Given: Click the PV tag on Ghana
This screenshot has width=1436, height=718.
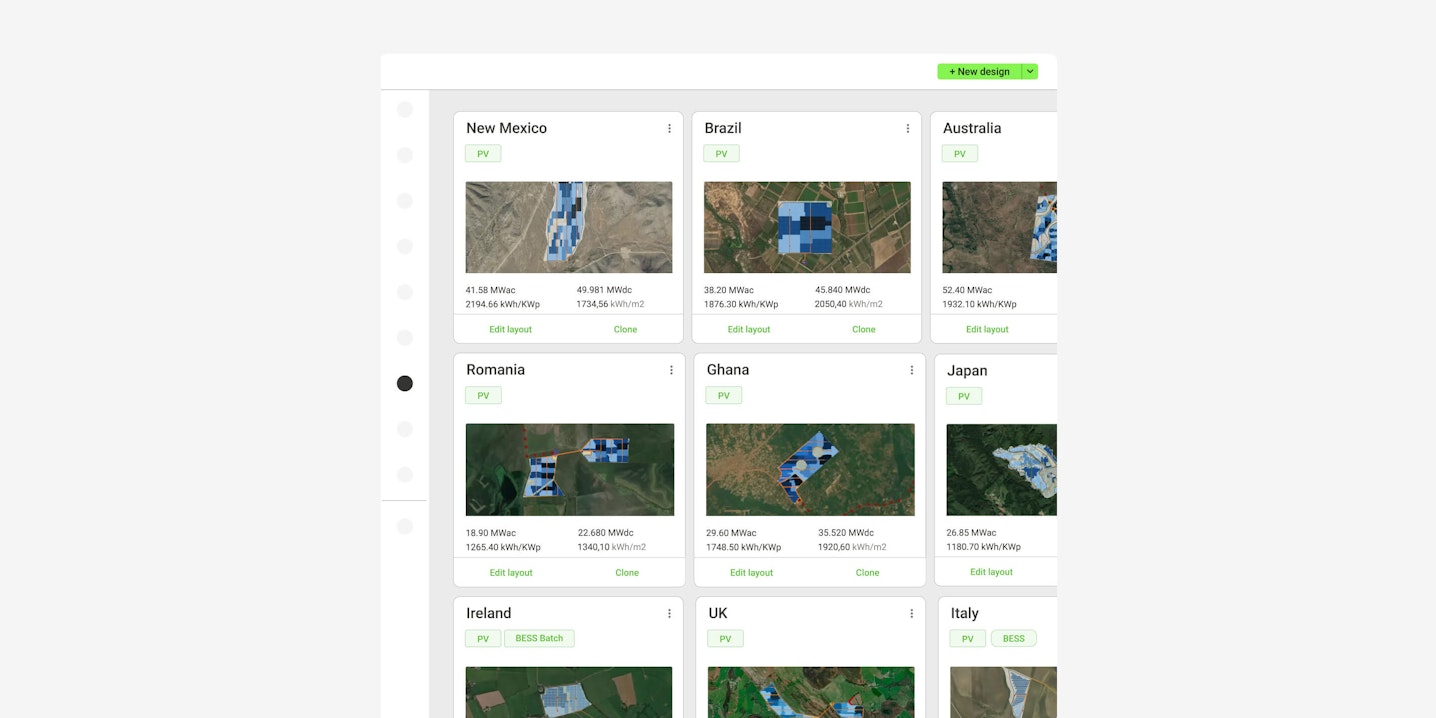Looking at the screenshot, I should [724, 396].
